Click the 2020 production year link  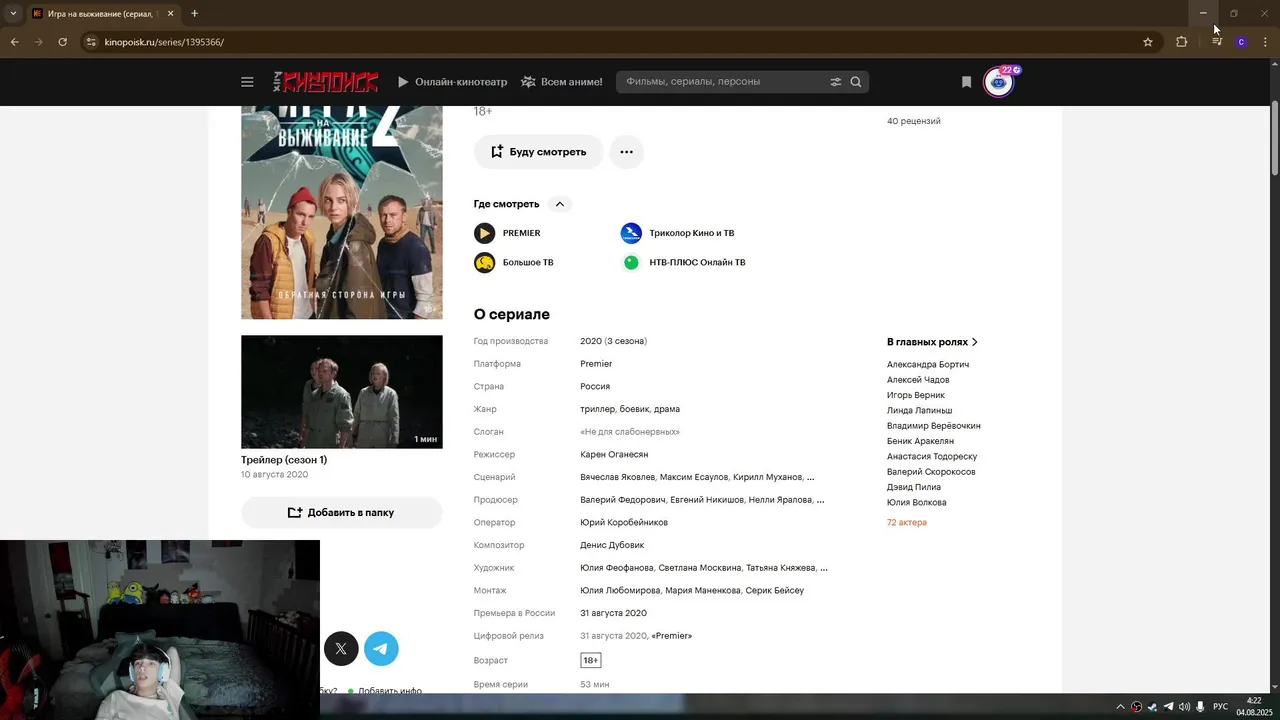[x=591, y=341]
